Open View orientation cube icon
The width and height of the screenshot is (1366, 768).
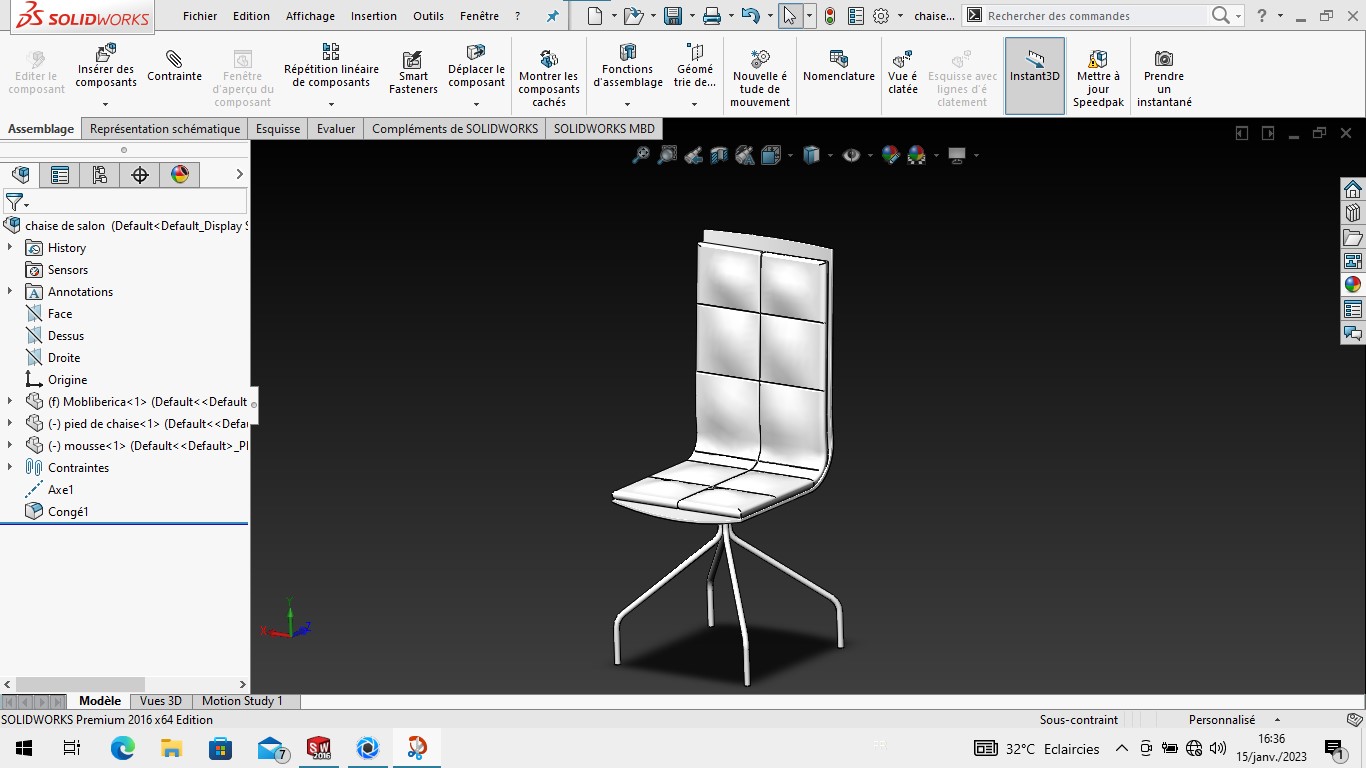pyautogui.click(x=771, y=155)
